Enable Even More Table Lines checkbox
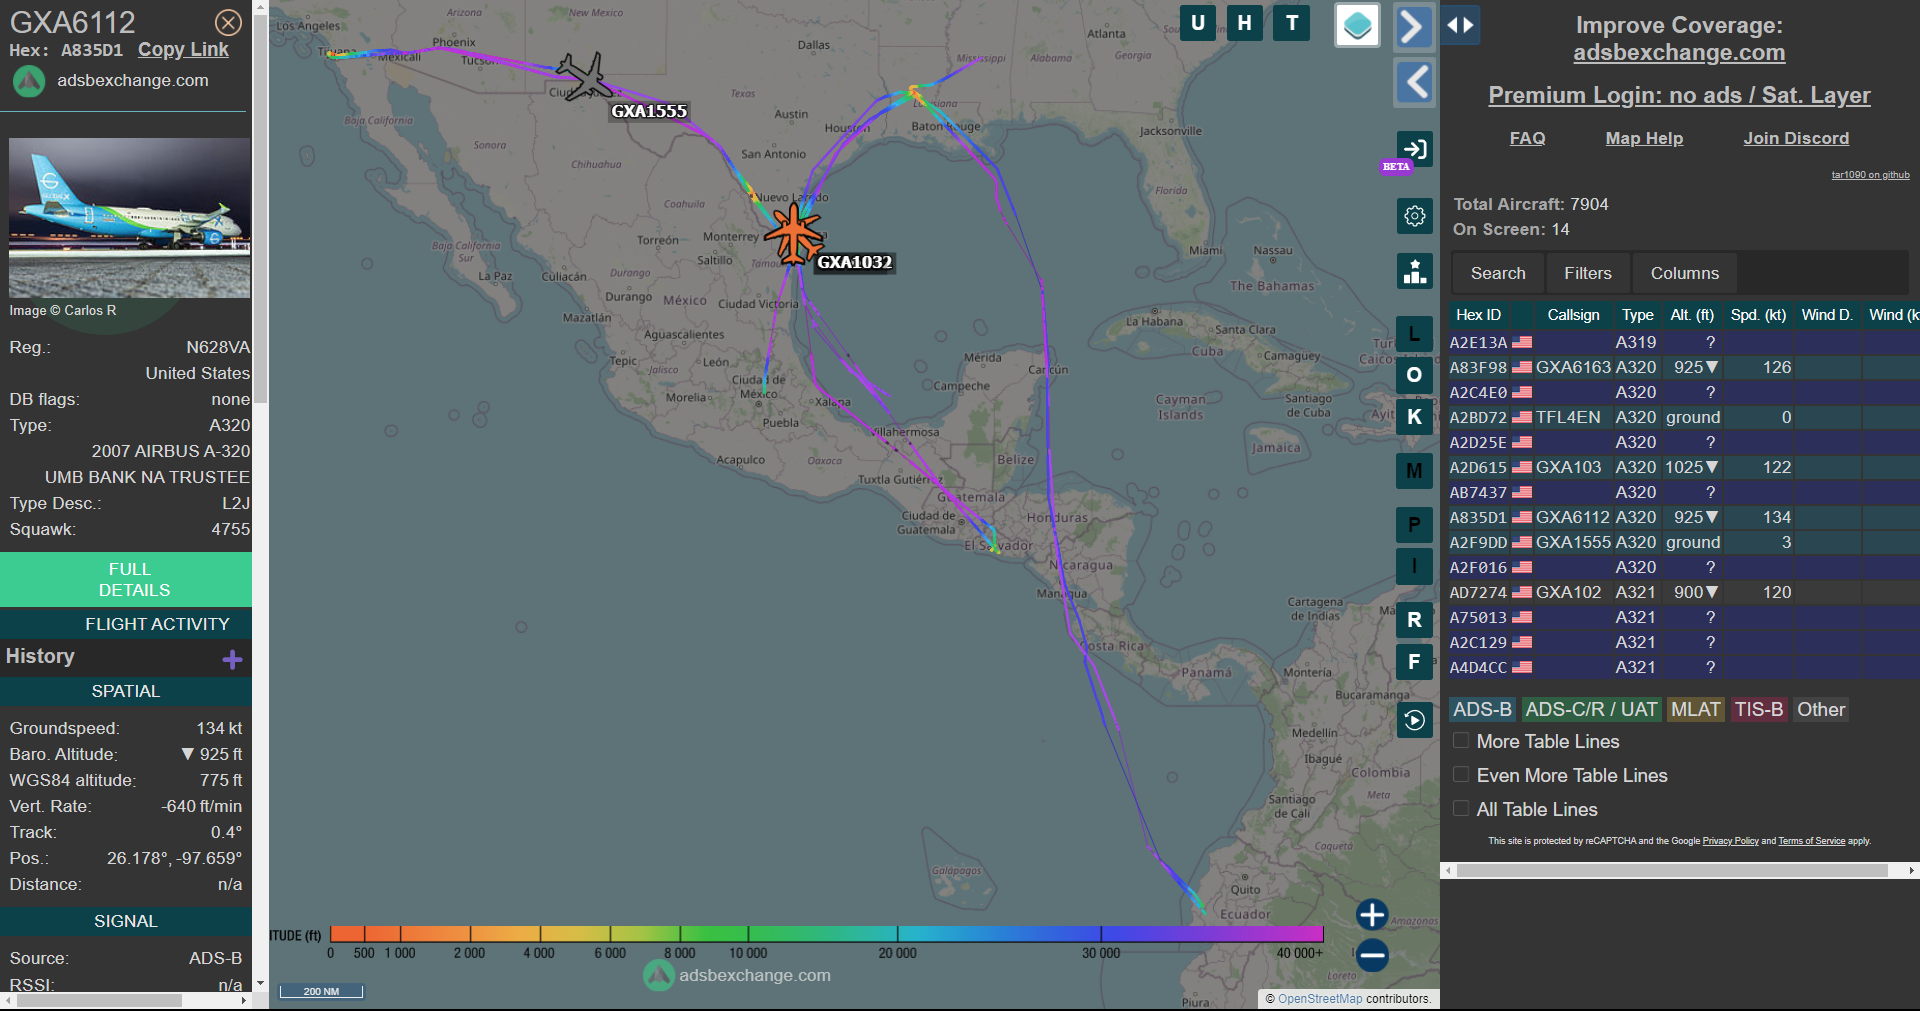Image resolution: width=1920 pixels, height=1011 pixels. tap(1461, 775)
